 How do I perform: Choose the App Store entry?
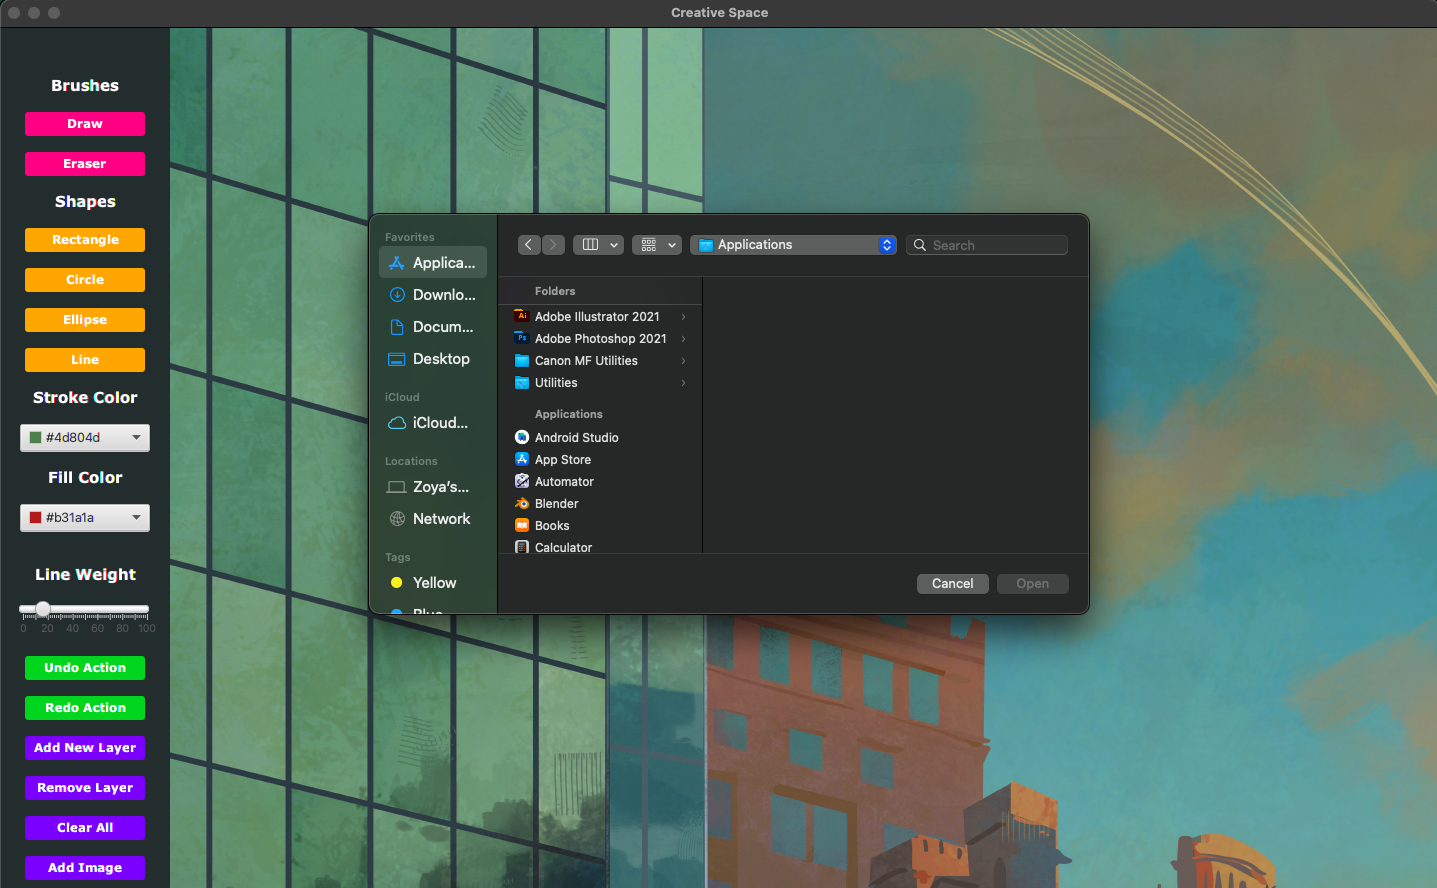[x=562, y=460]
